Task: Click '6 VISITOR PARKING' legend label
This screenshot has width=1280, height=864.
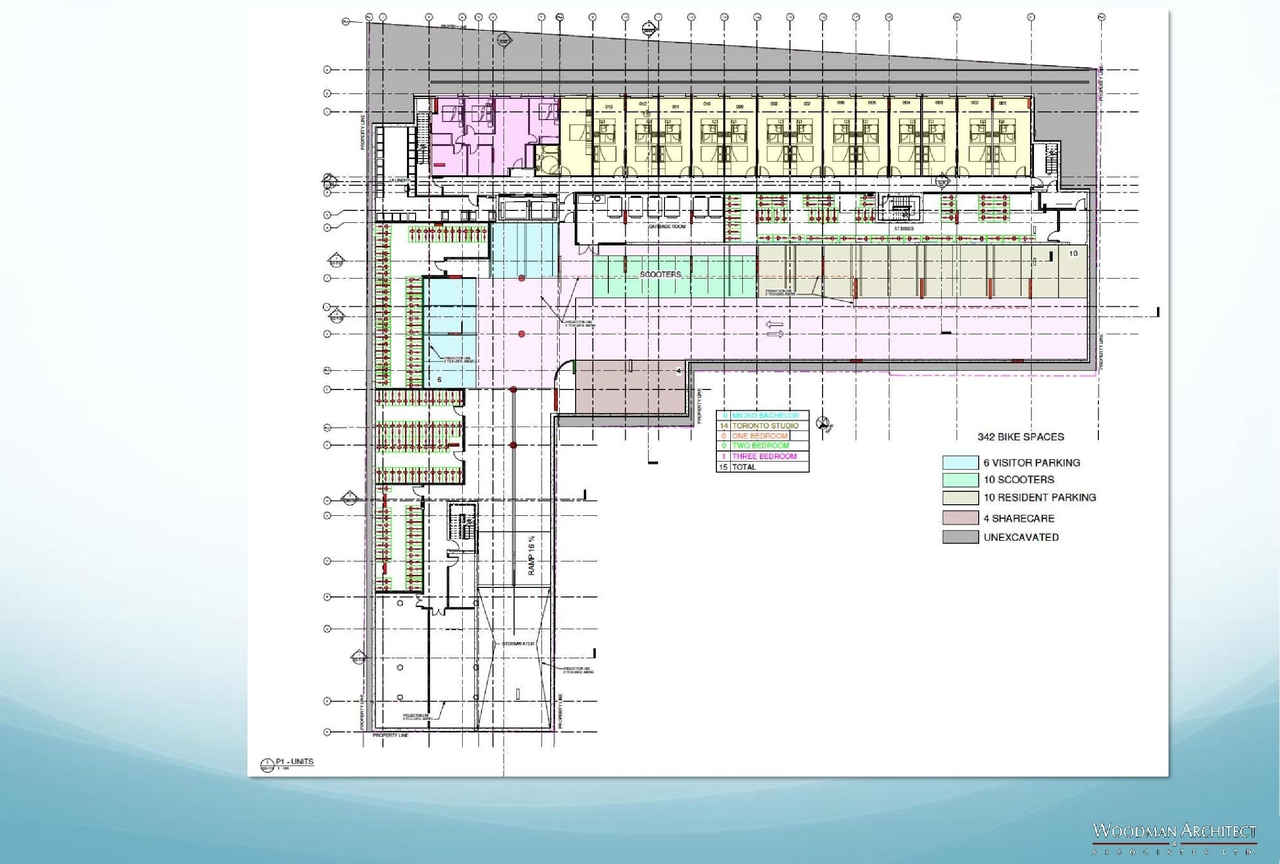Action: [1031, 463]
